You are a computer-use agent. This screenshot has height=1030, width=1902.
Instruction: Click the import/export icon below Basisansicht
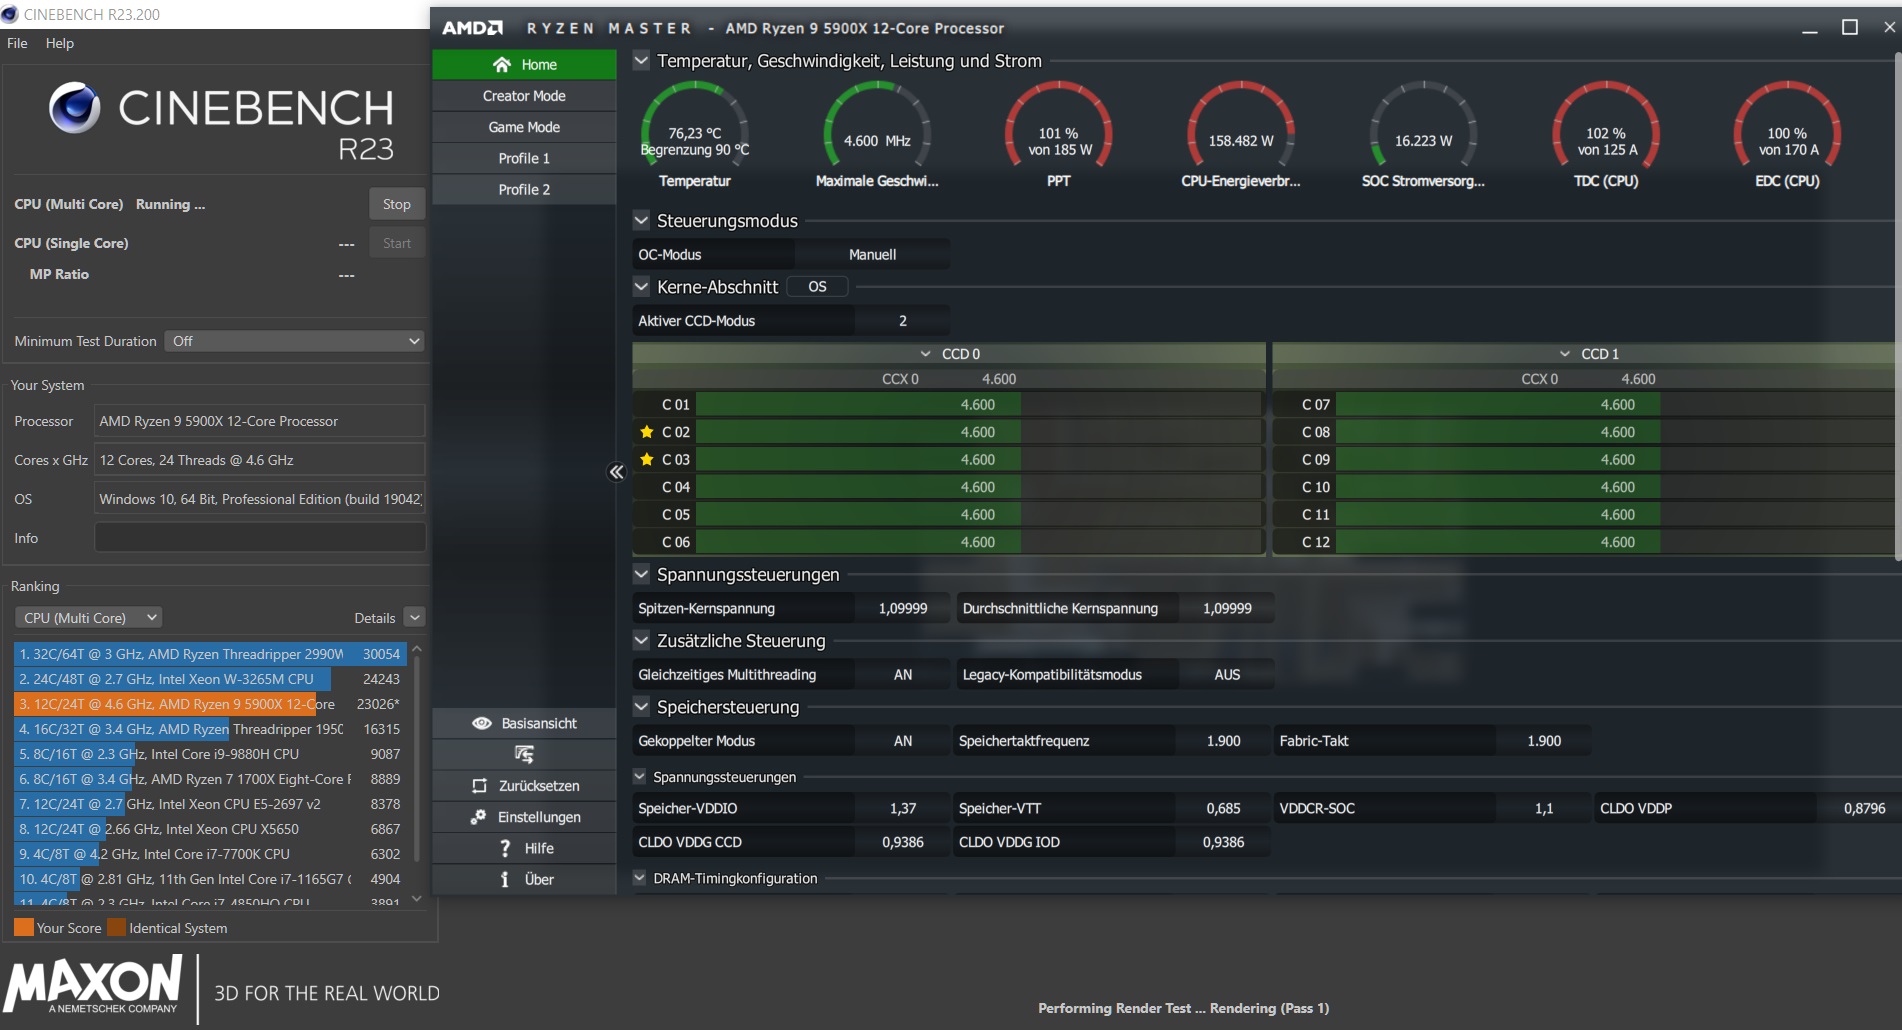(524, 754)
